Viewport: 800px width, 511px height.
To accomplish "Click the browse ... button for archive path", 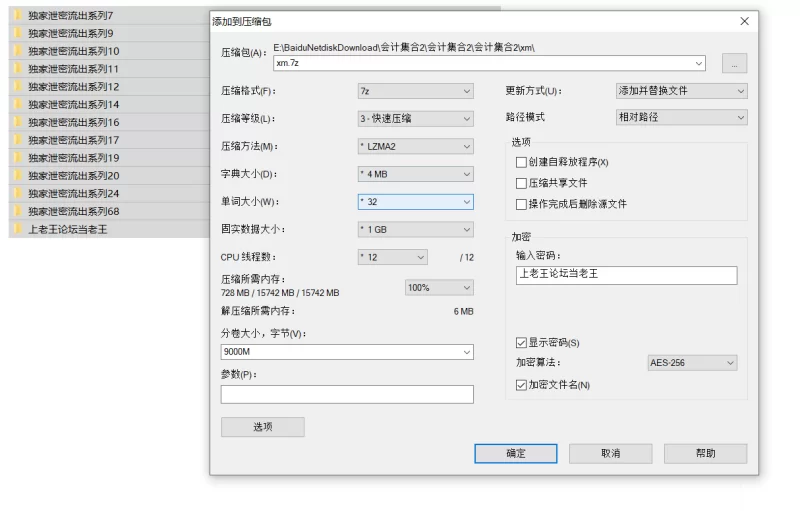I will click(734, 63).
